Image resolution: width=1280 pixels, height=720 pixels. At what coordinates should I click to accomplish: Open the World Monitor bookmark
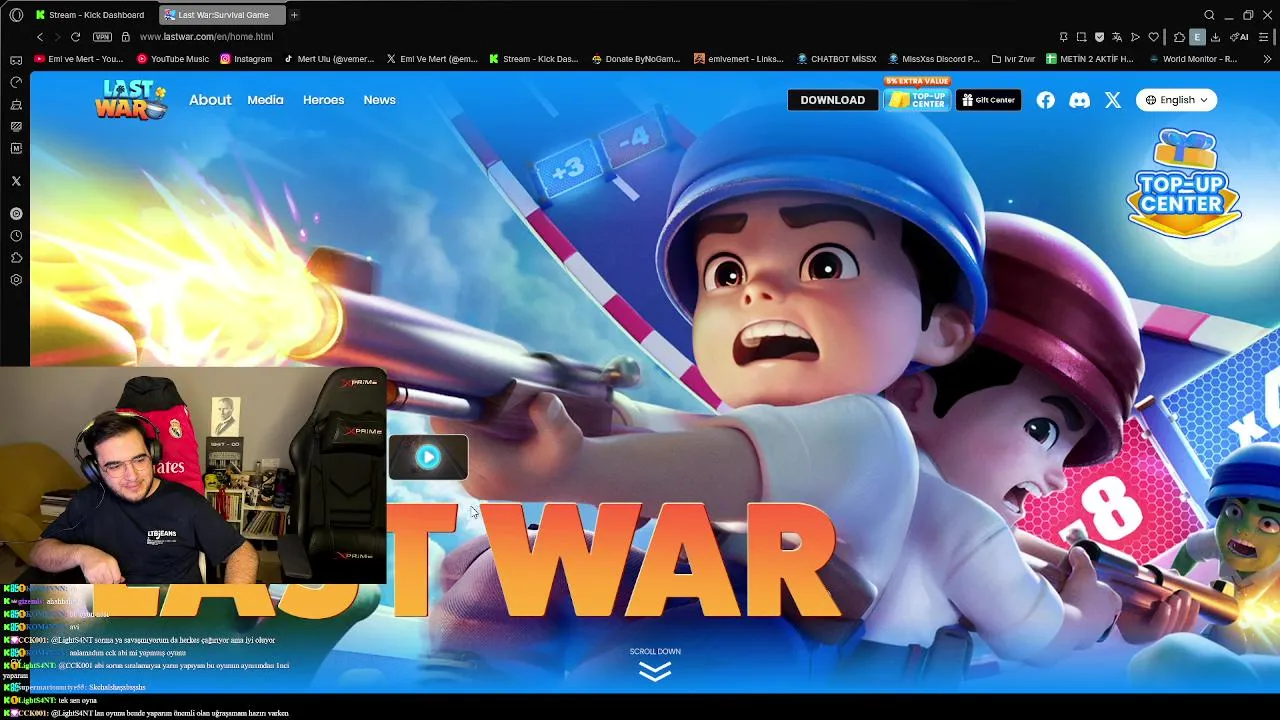tap(1192, 59)
